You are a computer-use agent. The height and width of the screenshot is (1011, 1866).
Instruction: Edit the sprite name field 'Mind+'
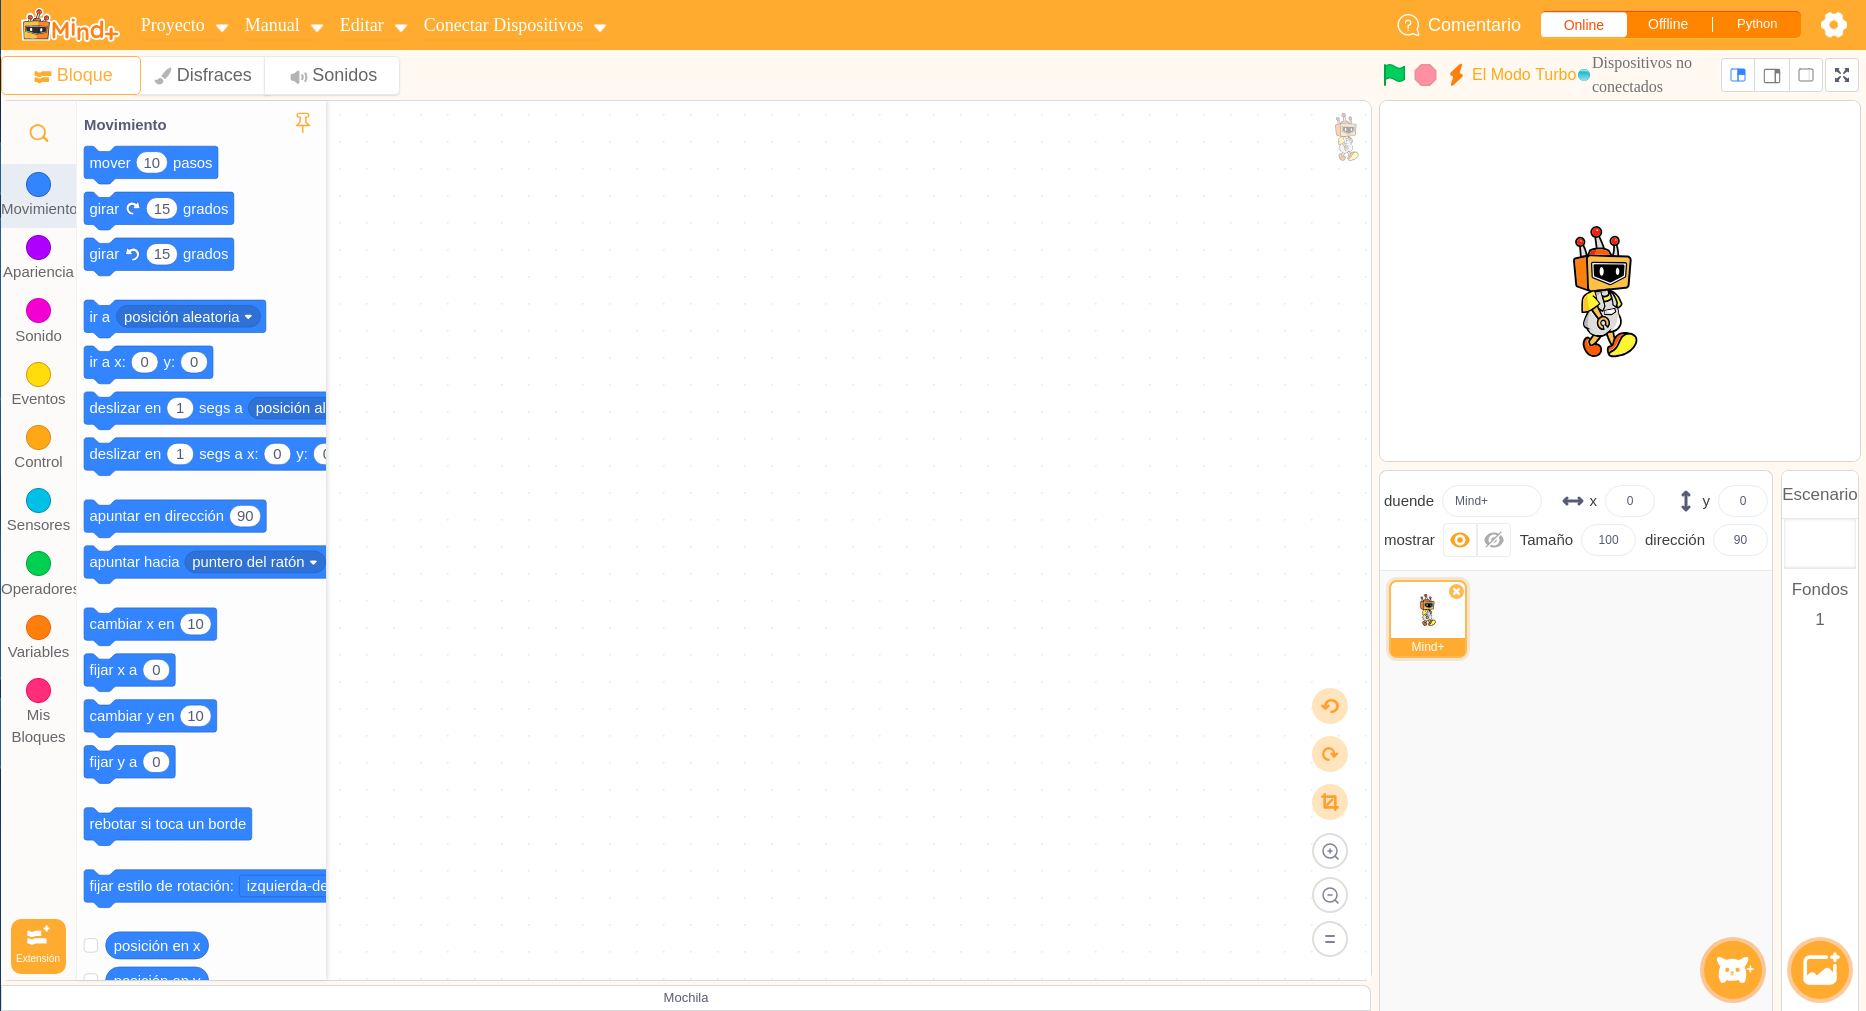[1491, 501]
